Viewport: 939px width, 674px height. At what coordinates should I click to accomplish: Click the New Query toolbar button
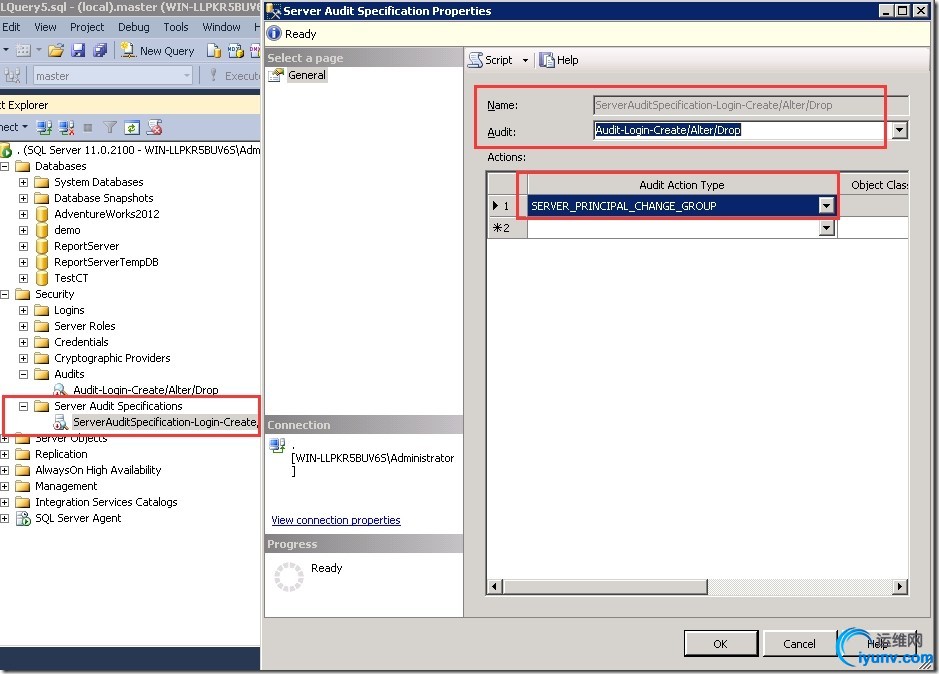157,51
